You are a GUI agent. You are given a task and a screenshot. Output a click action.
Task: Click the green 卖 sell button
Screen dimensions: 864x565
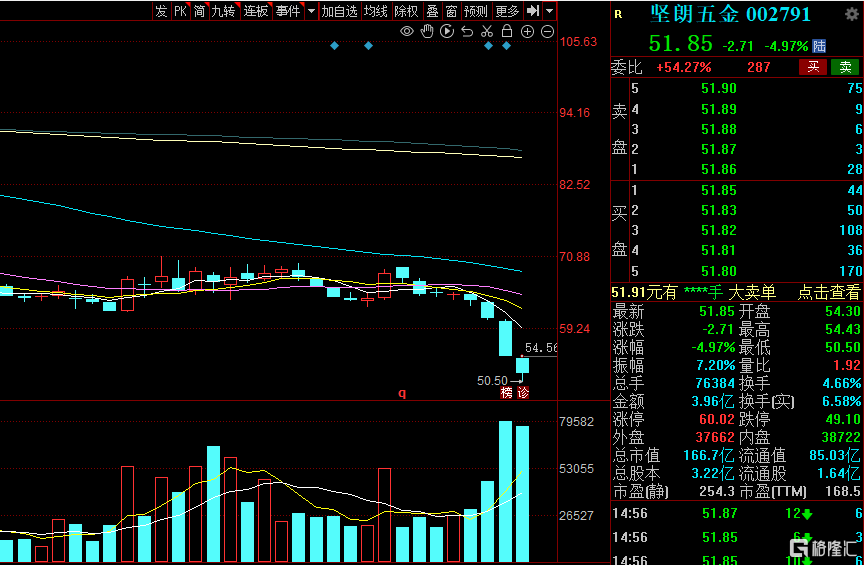click(845, 67)
